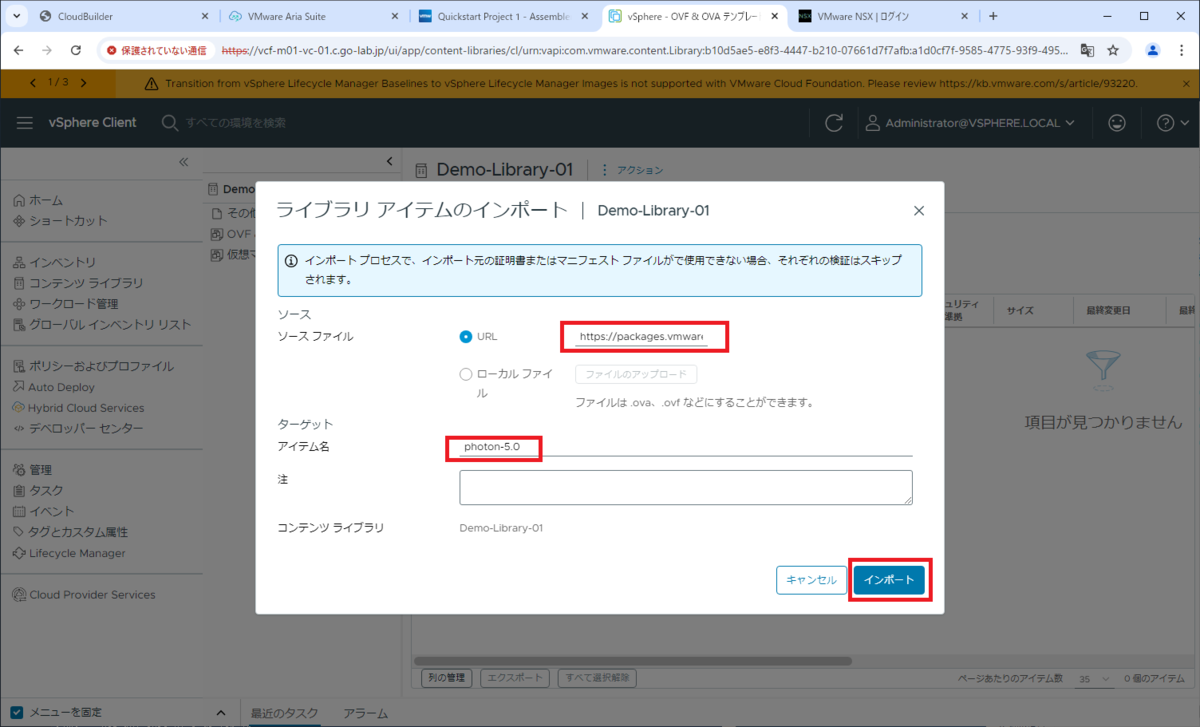Screen dimensions: 1200x727
Task: Open Administrator@VSPHERE.LOCAL user menu
Action: pyautogui.click(x=968, y=123)
